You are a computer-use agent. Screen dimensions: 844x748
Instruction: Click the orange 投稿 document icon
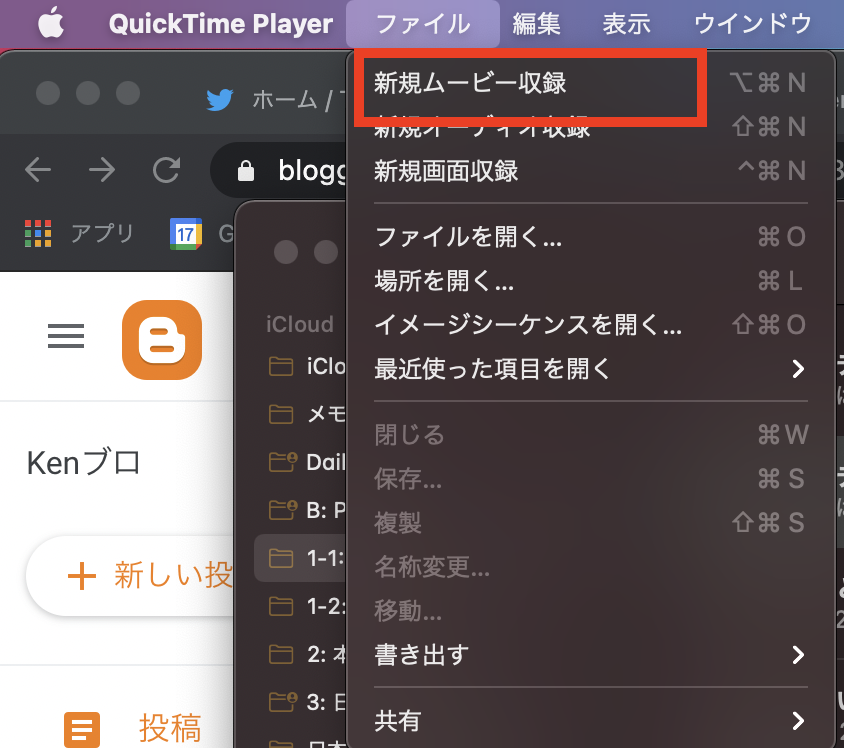[x=82, y=730]
